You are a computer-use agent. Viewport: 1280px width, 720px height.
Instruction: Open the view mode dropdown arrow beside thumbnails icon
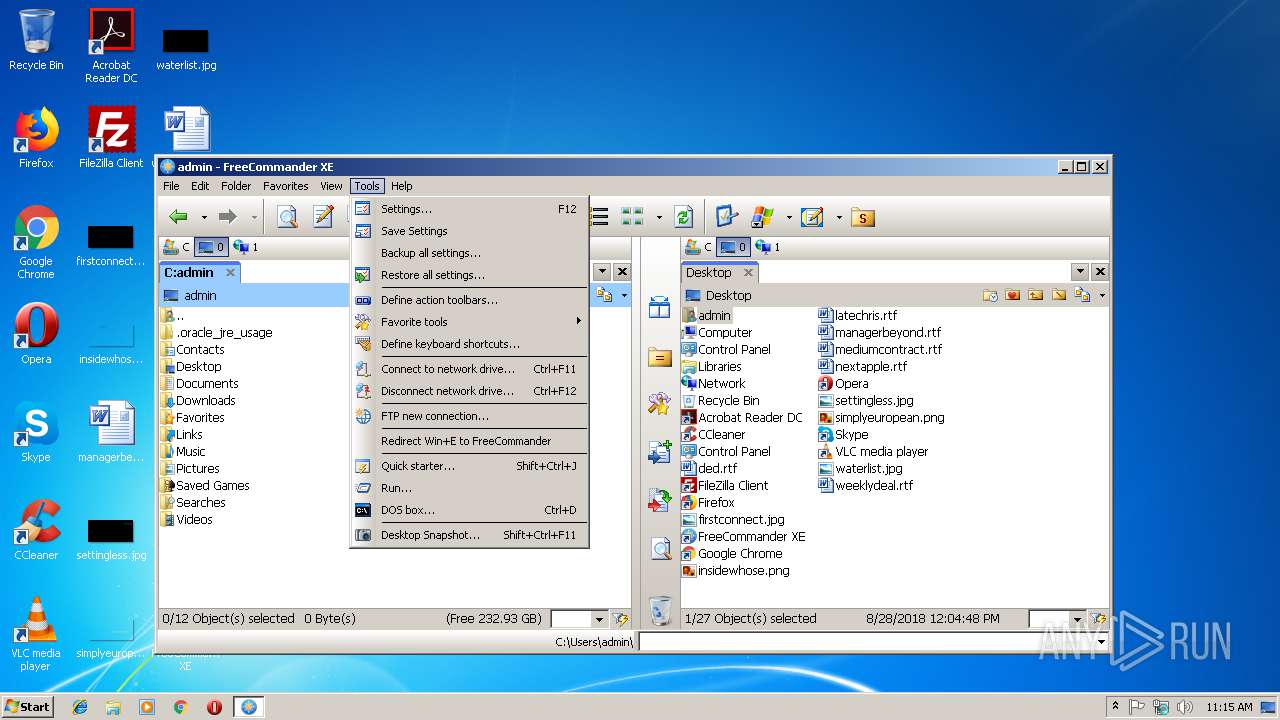point(658,217)
